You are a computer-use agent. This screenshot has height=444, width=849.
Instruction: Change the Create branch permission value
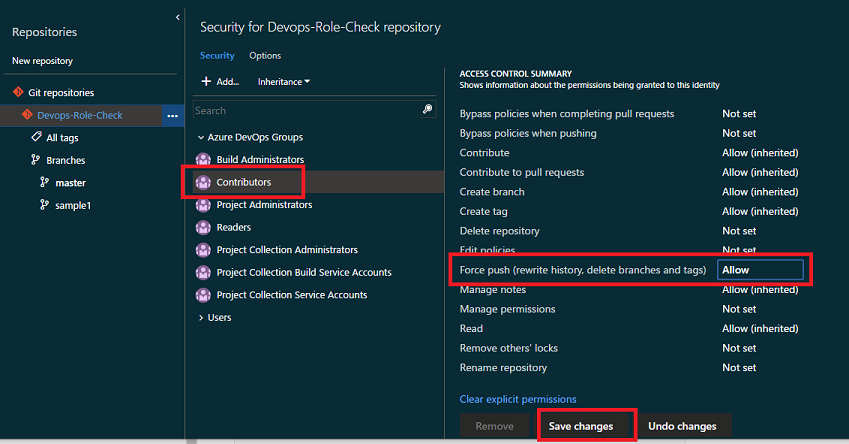(760, 192)
